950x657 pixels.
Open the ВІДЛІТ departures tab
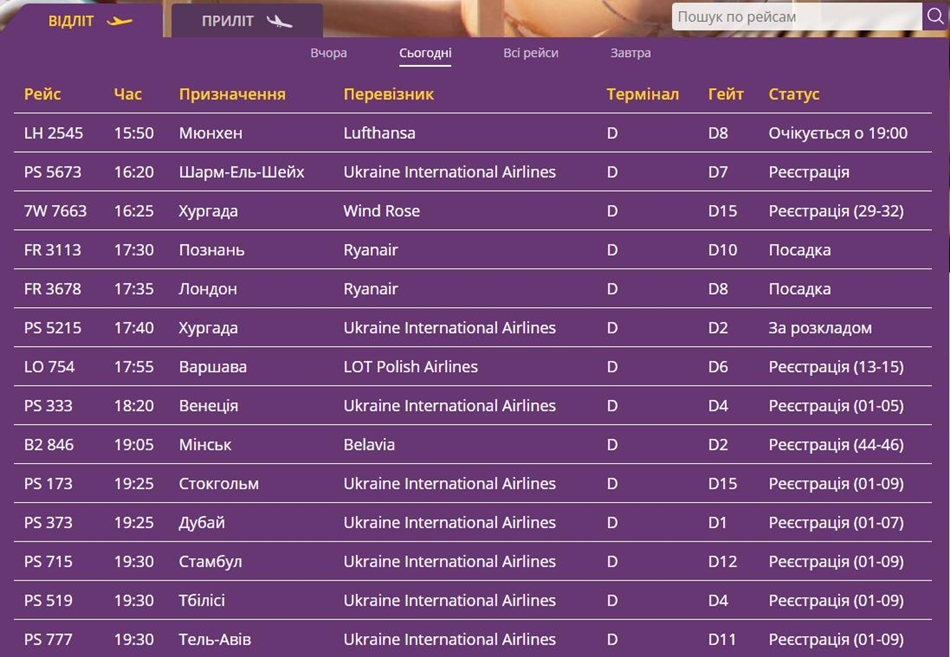82,21
